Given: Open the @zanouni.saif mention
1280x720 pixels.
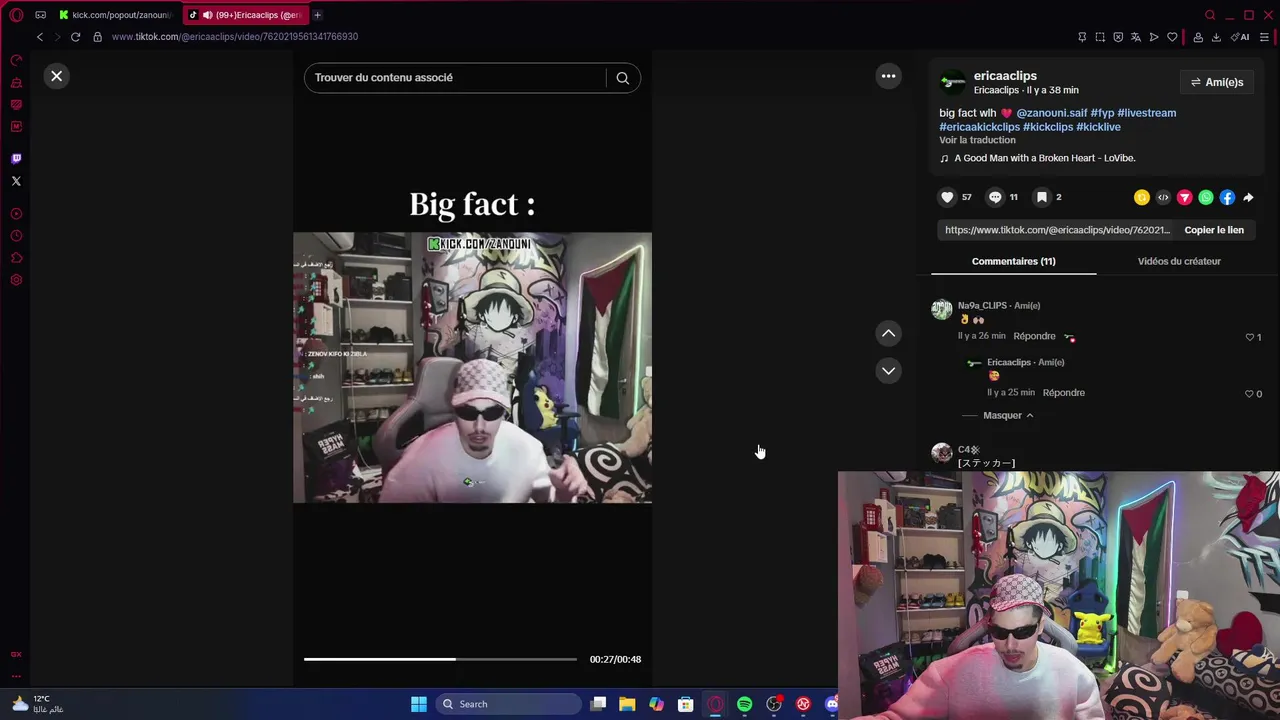Looking at the screenshot, I should (x=1051, y=113).
